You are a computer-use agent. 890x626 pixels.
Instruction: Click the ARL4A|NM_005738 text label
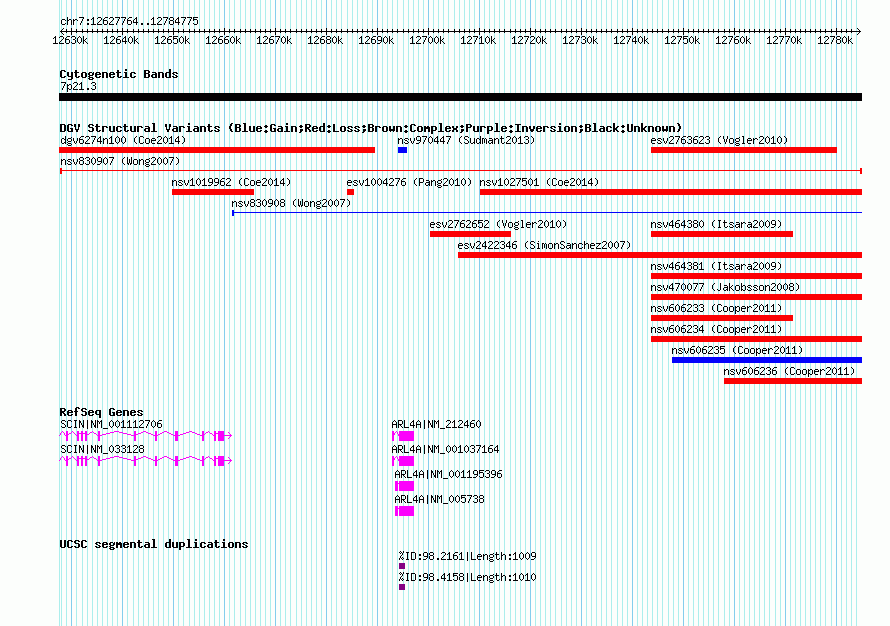(439, 499)
